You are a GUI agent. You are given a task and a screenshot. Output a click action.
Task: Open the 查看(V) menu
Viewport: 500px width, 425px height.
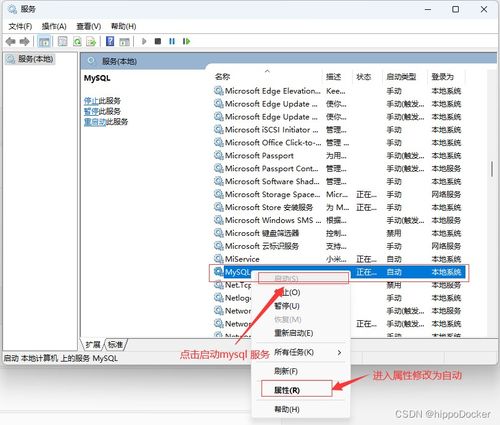point(89,26)
